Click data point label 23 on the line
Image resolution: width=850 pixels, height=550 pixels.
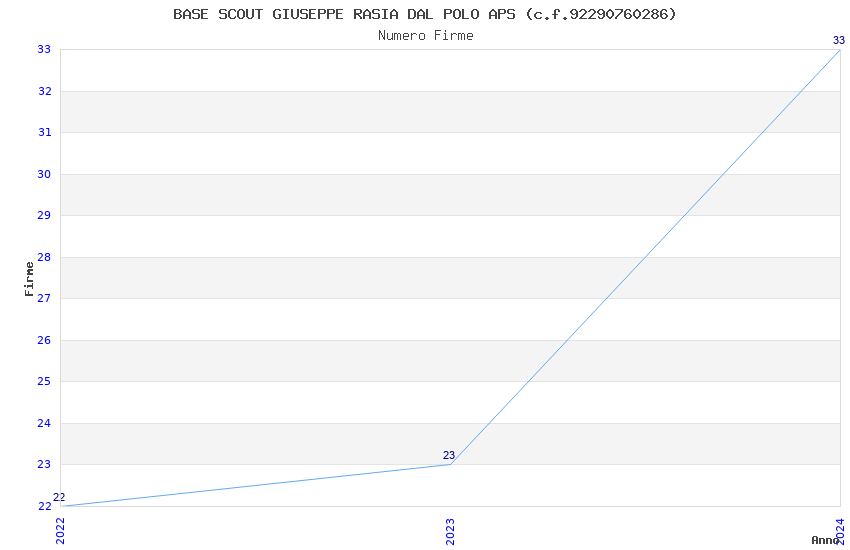449,455
